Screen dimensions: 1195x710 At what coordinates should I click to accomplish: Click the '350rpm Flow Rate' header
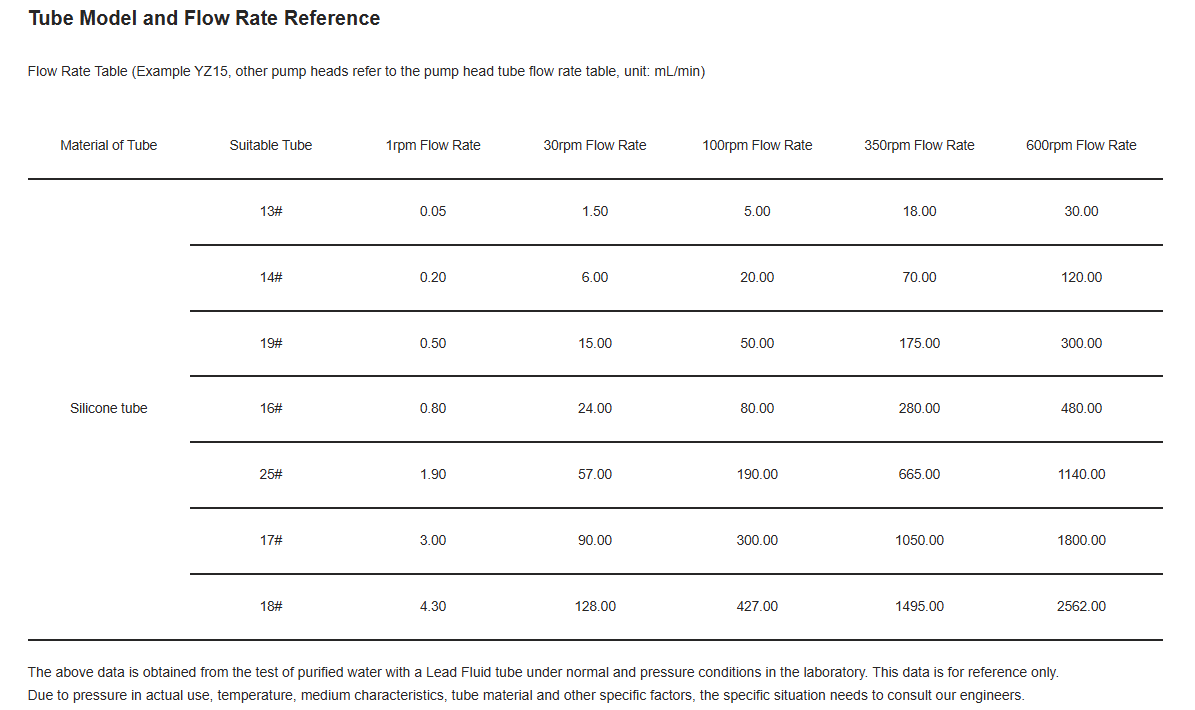[919, 145]
